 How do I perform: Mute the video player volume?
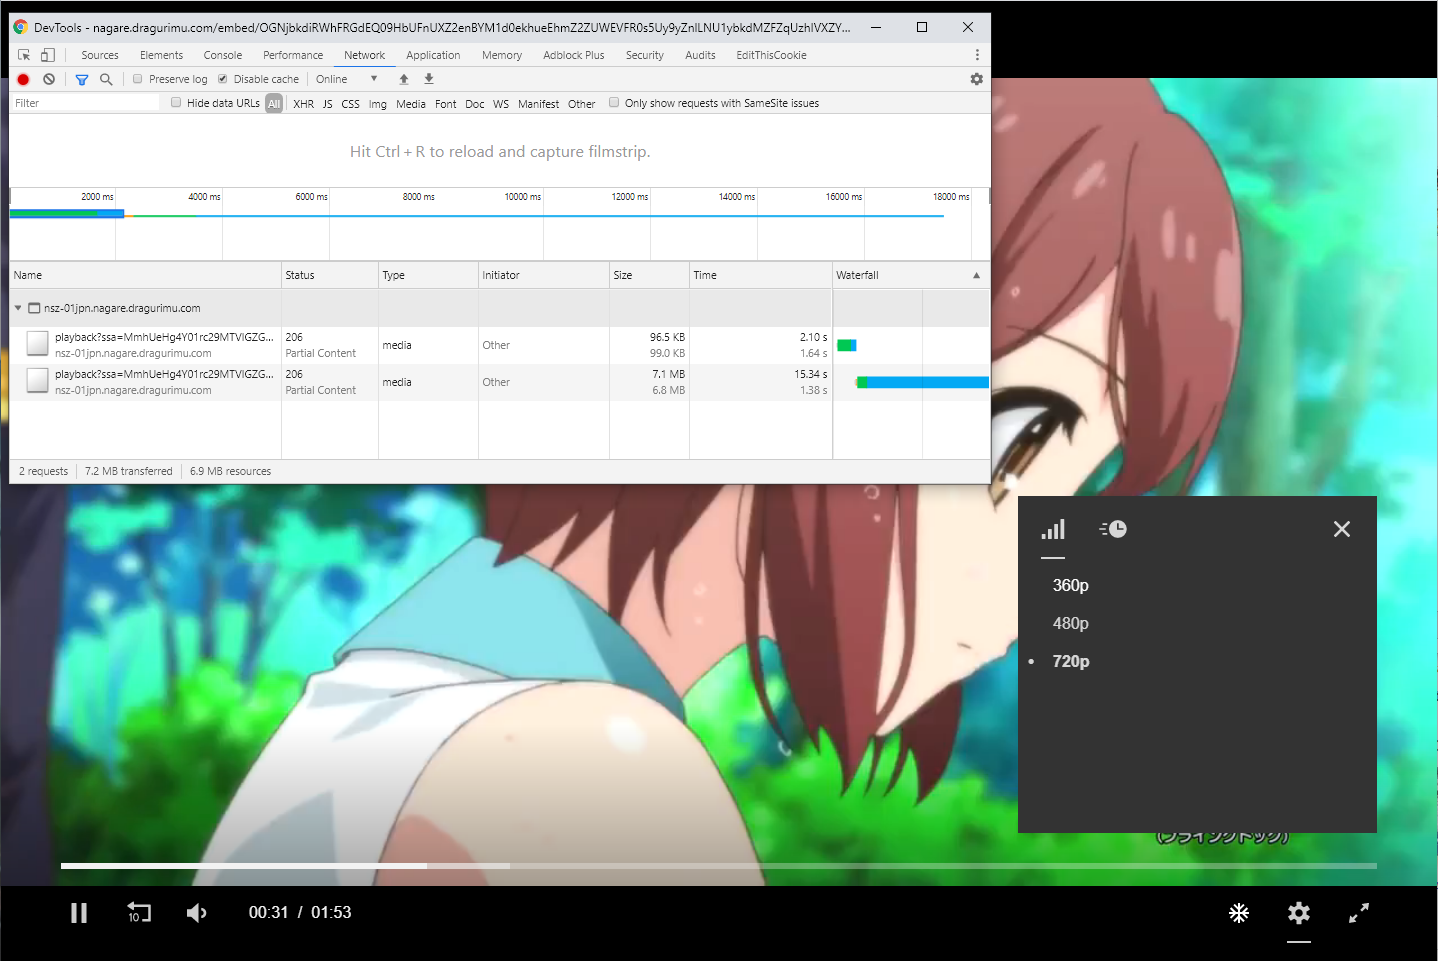pyautogui.click(x=197, y=913)
